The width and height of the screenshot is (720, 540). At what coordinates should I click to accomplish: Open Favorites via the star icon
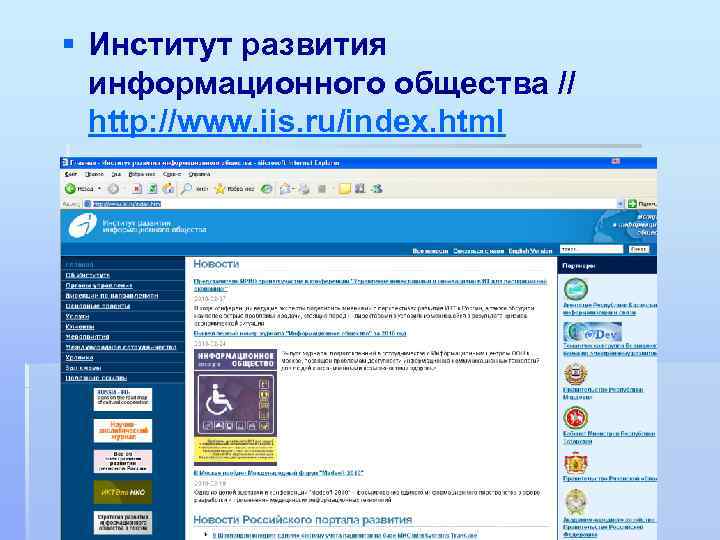click(220, 189)
